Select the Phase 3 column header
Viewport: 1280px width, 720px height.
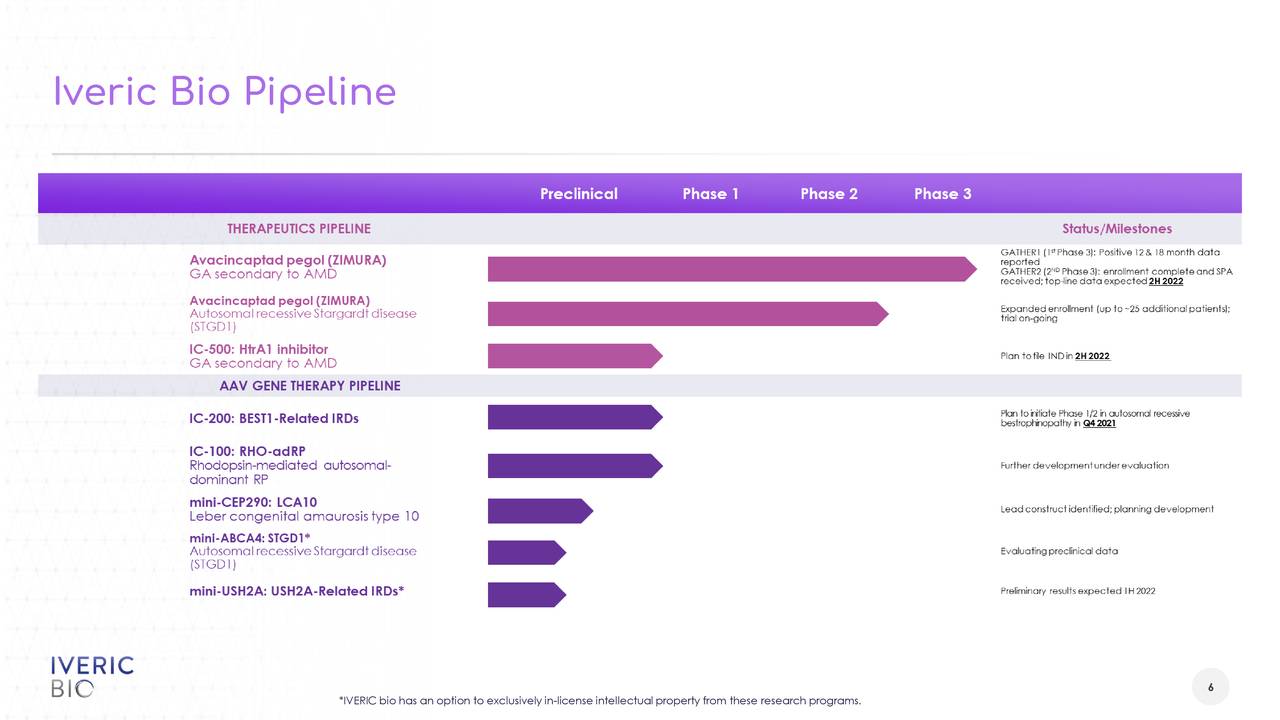pyautogui.click(x=942, y=194)
